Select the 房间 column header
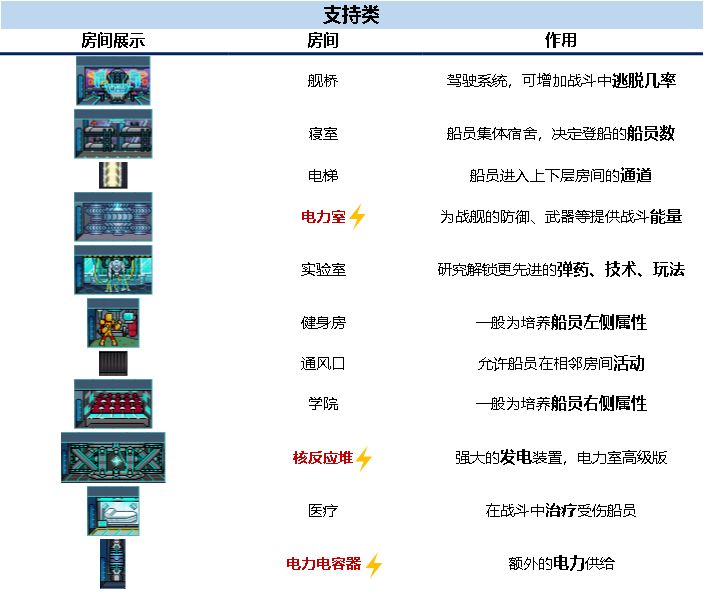The width and height of the screenshot is (704, 592). [322, 41]
